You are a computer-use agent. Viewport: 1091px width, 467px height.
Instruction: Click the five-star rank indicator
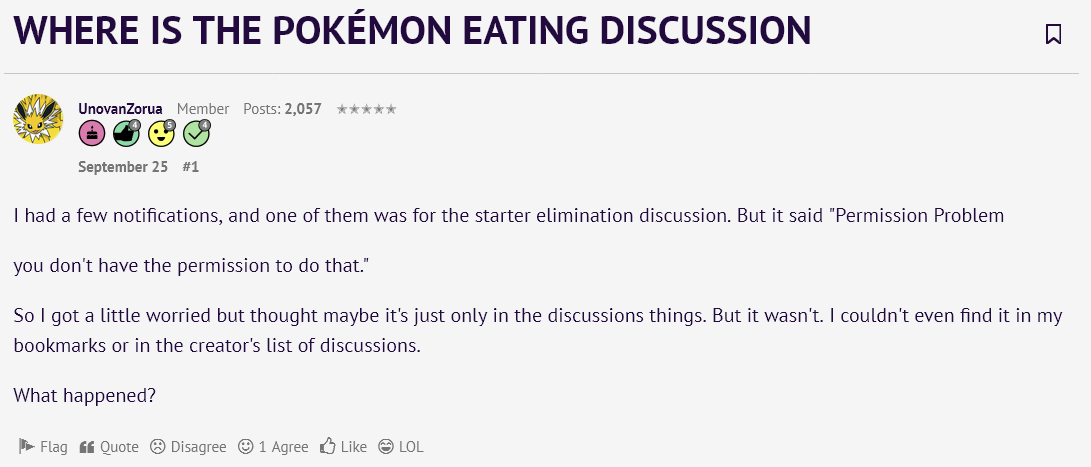[367, 109]
